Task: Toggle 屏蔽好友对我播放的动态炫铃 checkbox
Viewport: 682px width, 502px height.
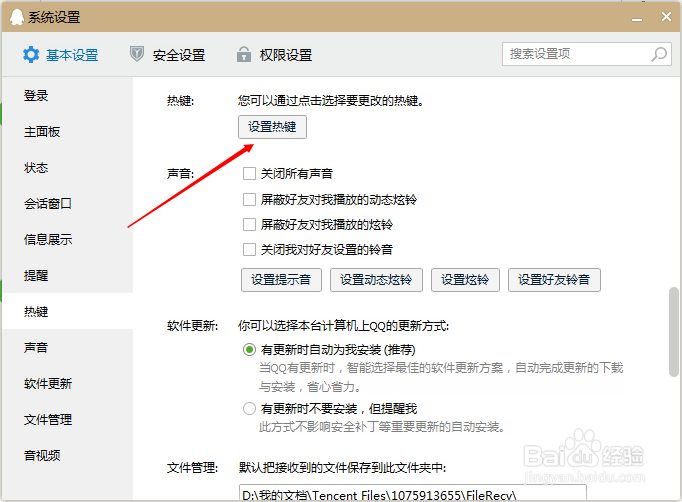Action: [x=249, y=200]
